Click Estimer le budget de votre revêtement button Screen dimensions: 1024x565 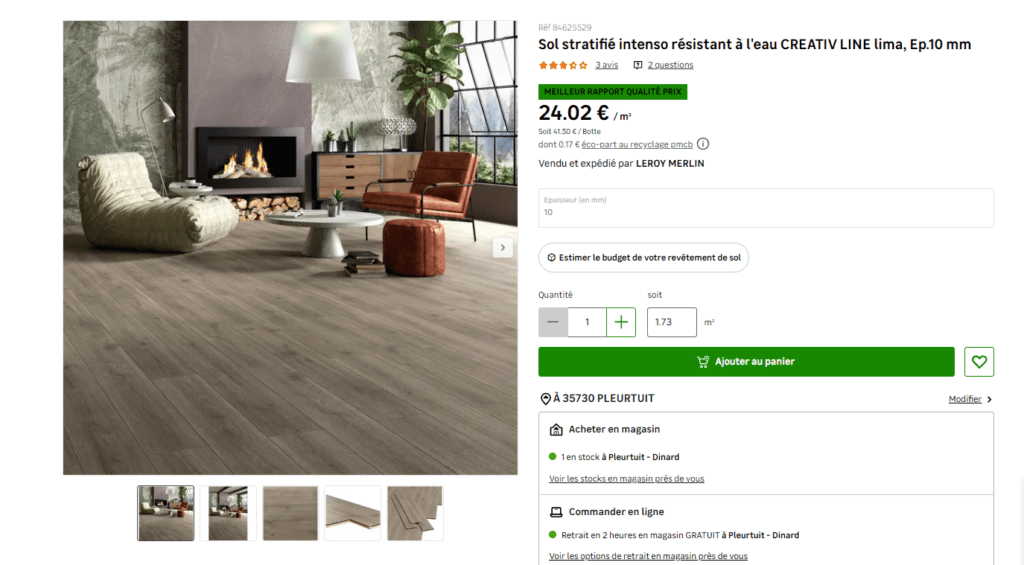click(643, 257)
